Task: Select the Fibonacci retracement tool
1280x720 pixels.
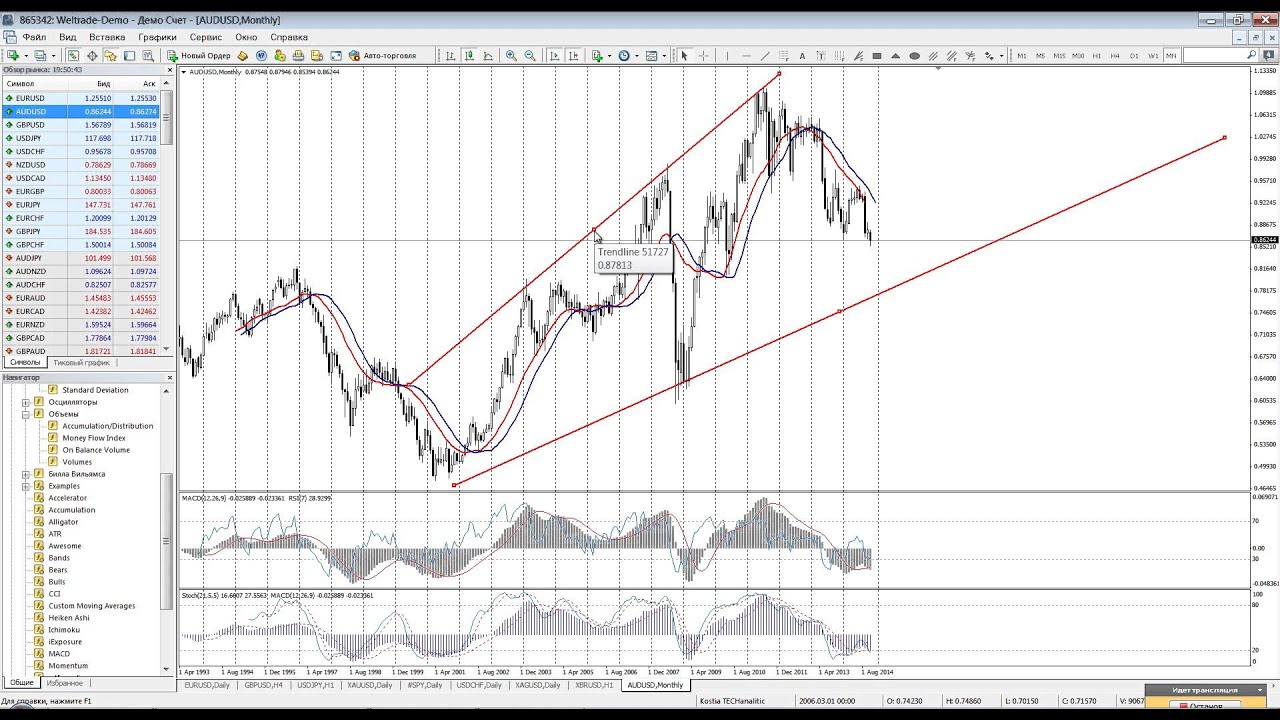Action: 783,56
